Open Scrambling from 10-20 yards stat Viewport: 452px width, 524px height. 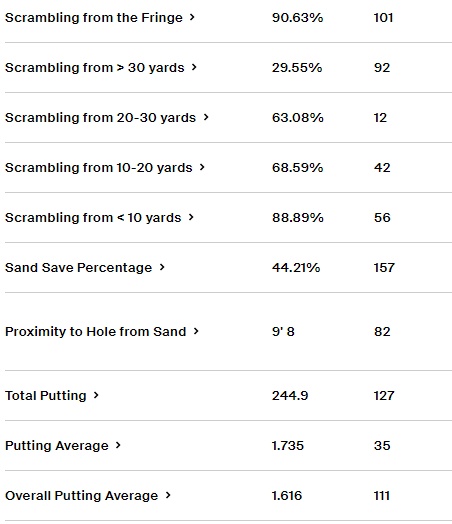[99, 168]
